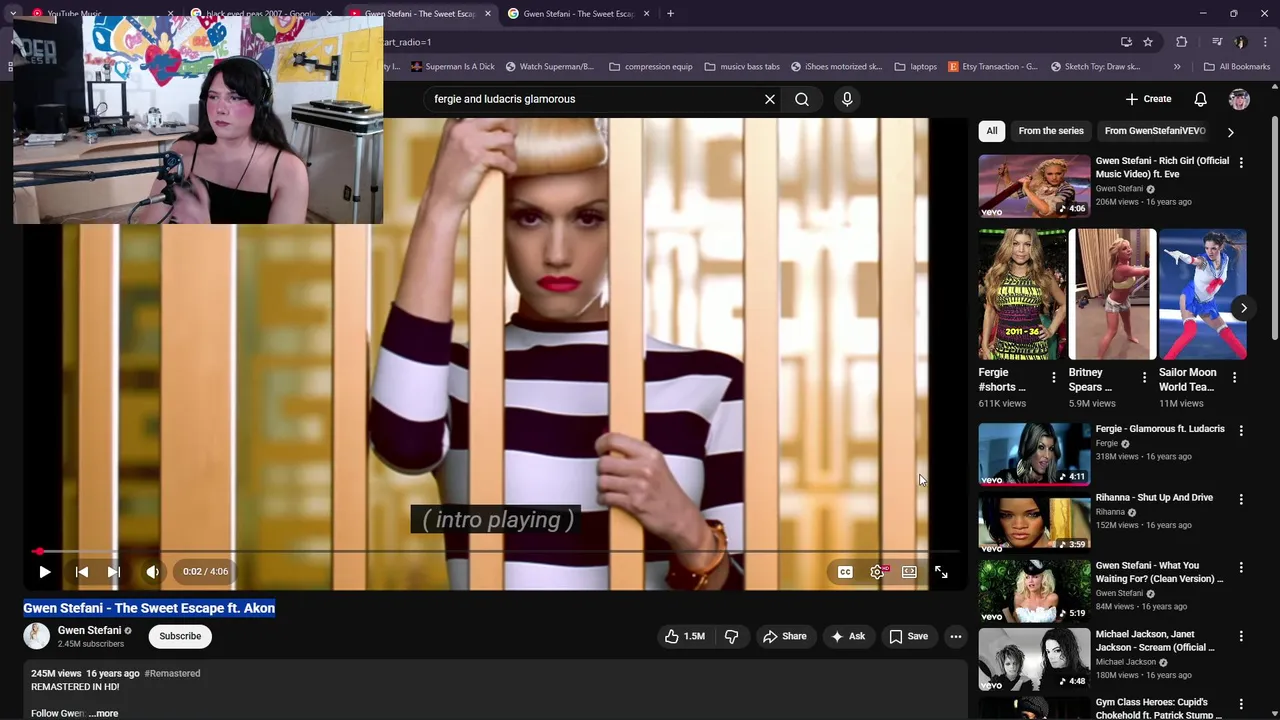1280x720 pixels.
Task: Skip to previous video button
Action: (x=82, y=572)
